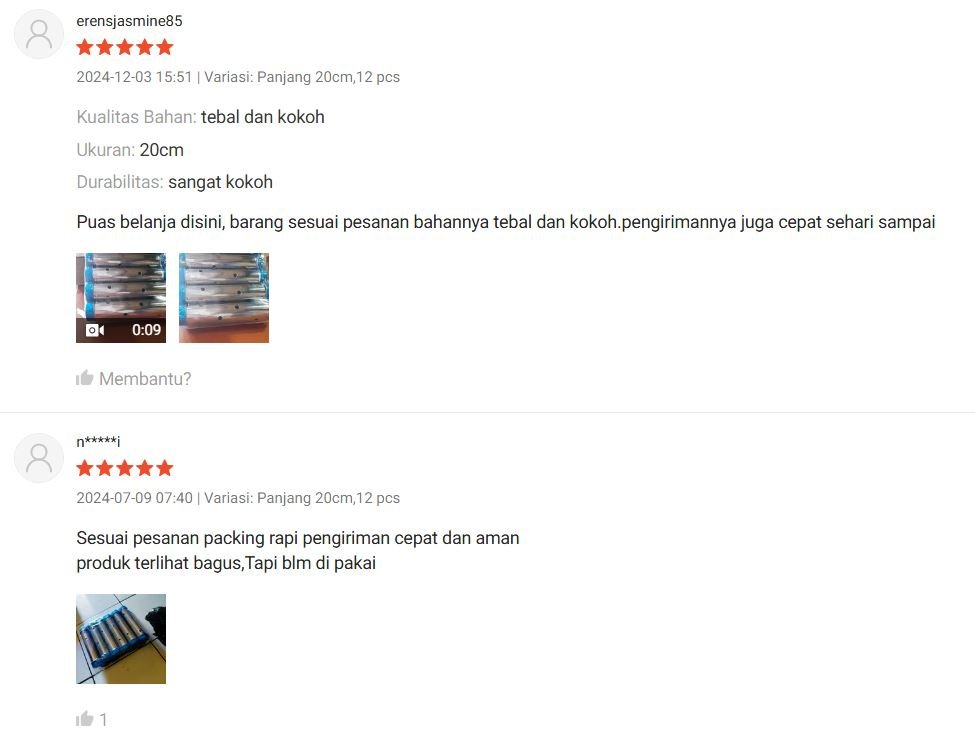Click the n*****i username text
This screenshot has width=975, height=739.
tap(98, 442)
